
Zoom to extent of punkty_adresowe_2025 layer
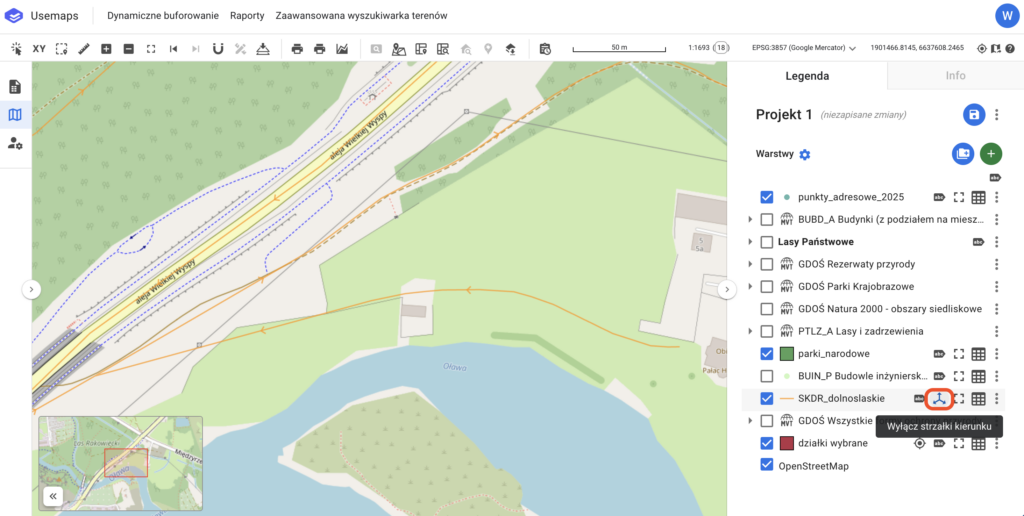click(x=958, y=197)
